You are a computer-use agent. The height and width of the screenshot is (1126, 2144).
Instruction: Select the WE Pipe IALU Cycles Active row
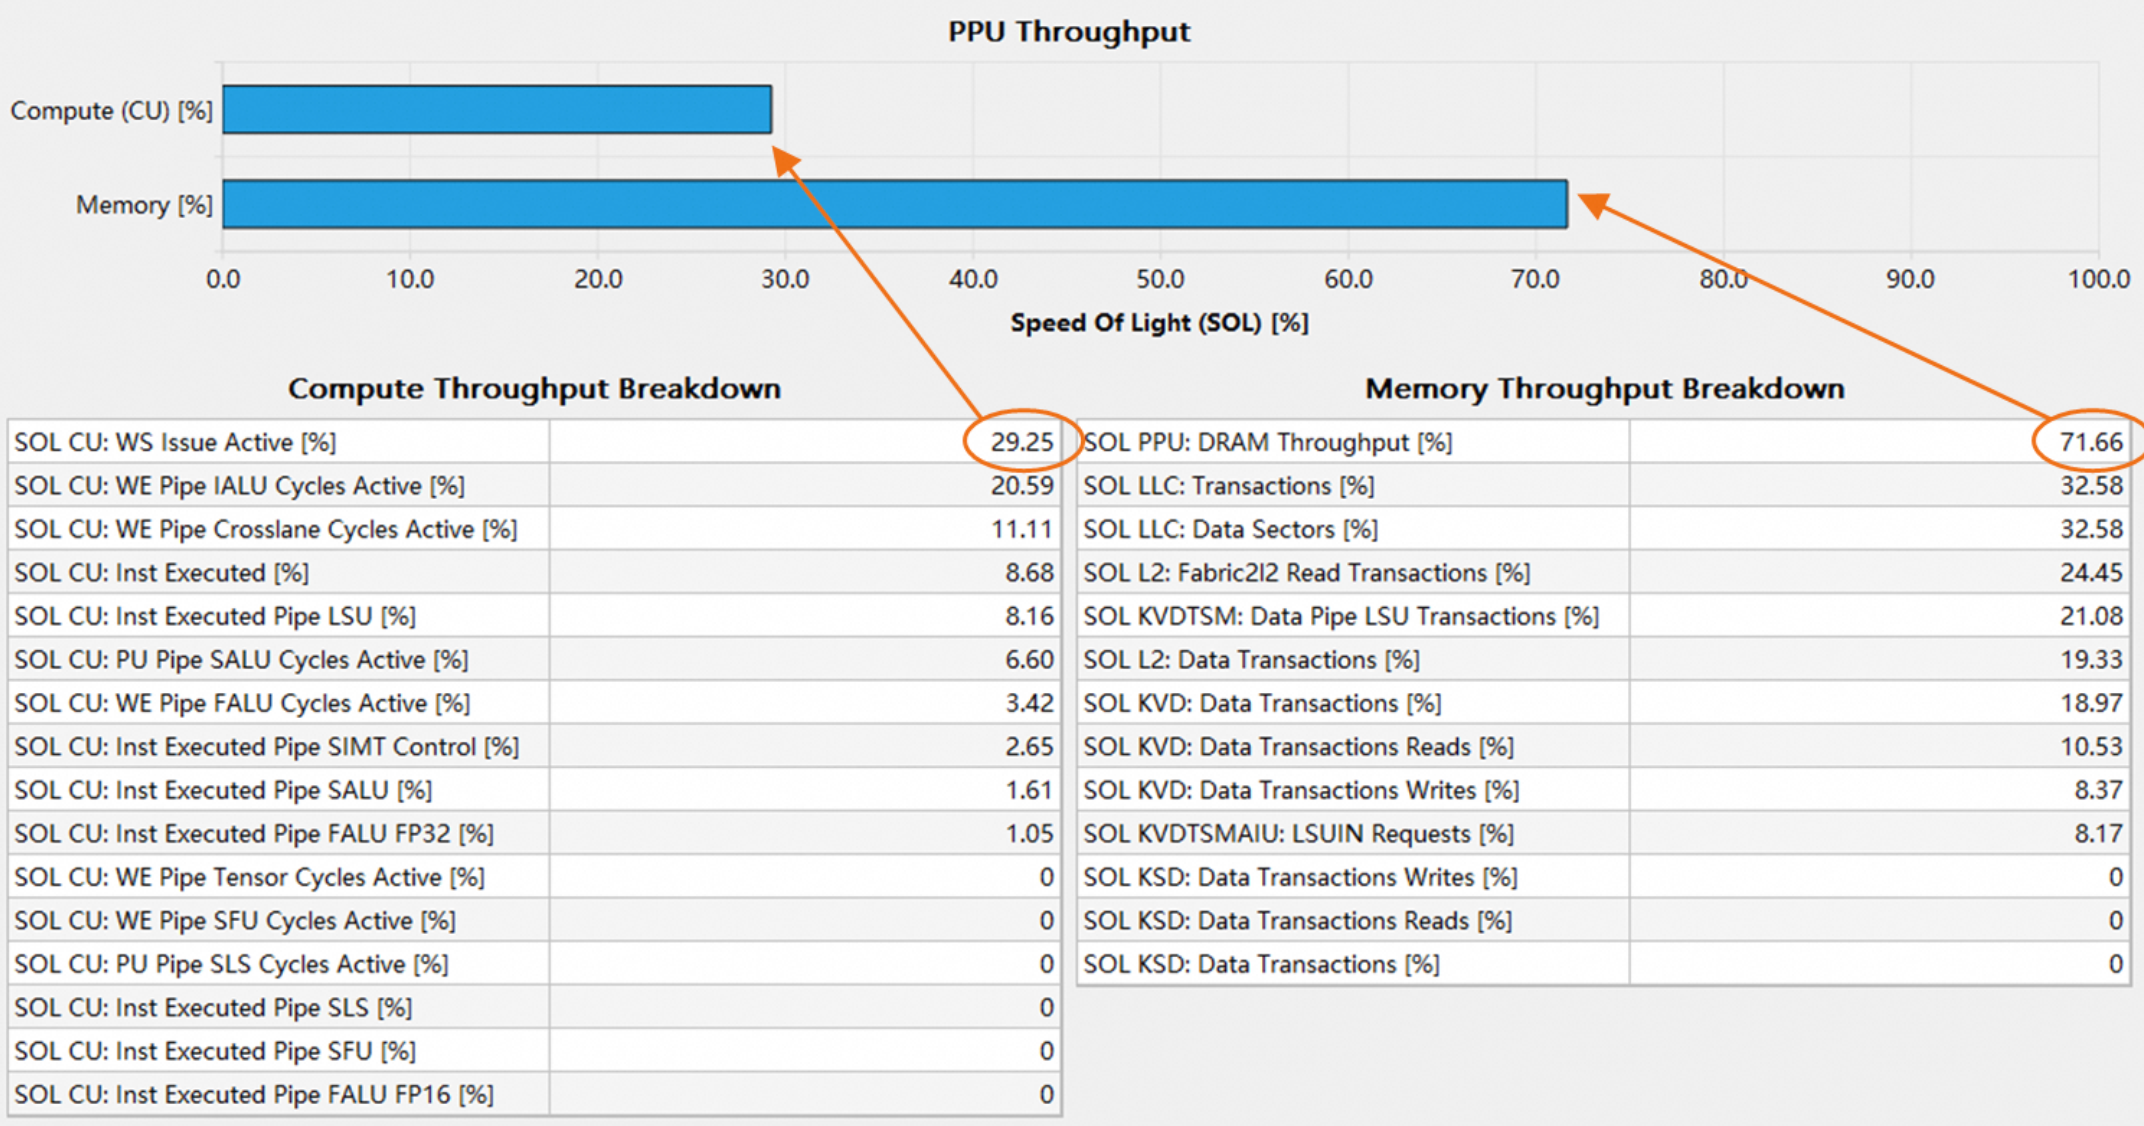239,486
